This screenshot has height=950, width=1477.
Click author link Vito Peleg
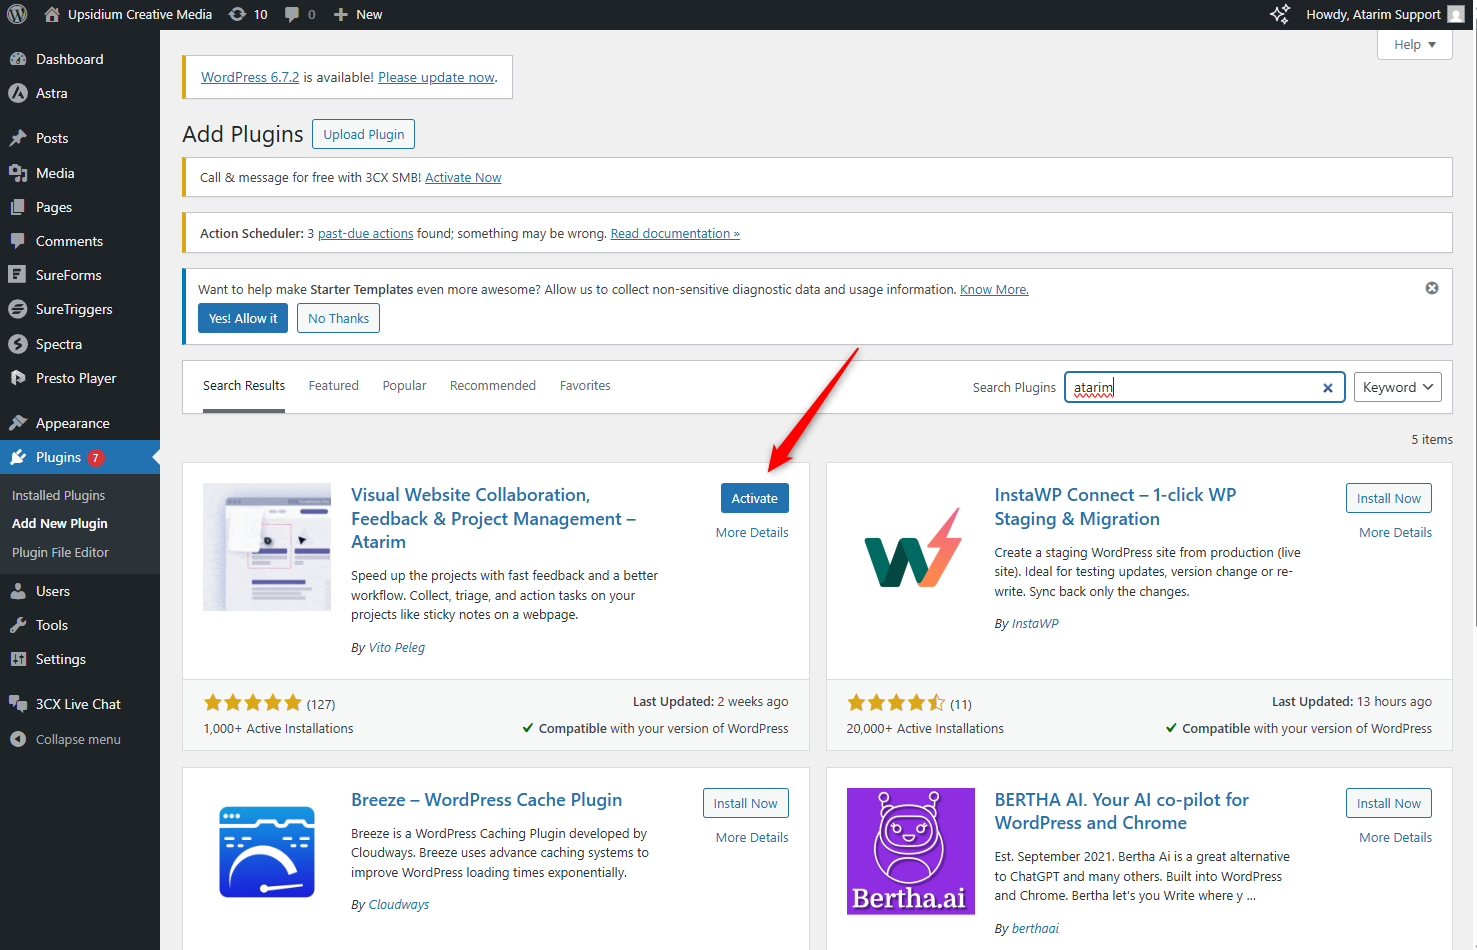397,648
